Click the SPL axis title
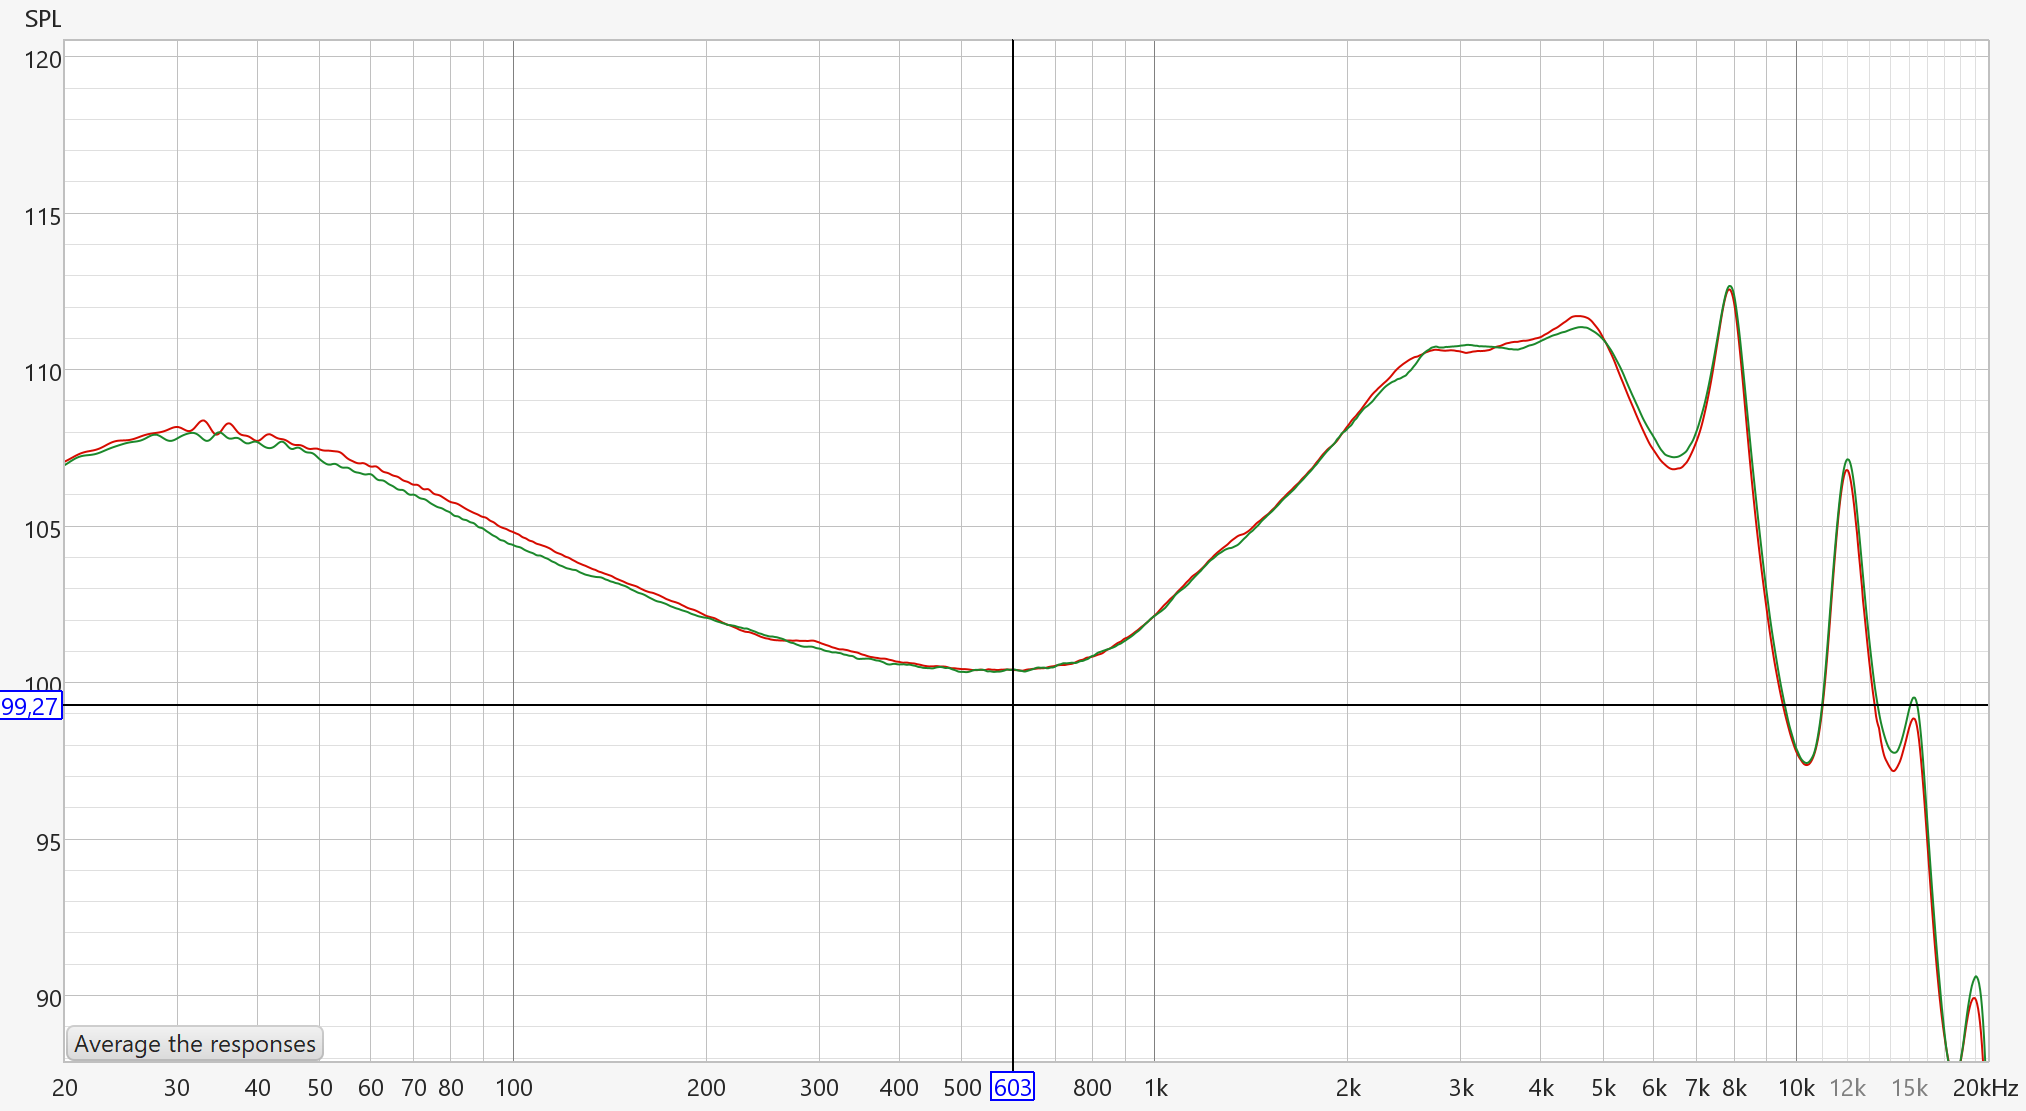This screenshot has height=1111, width=2026. 43,19
